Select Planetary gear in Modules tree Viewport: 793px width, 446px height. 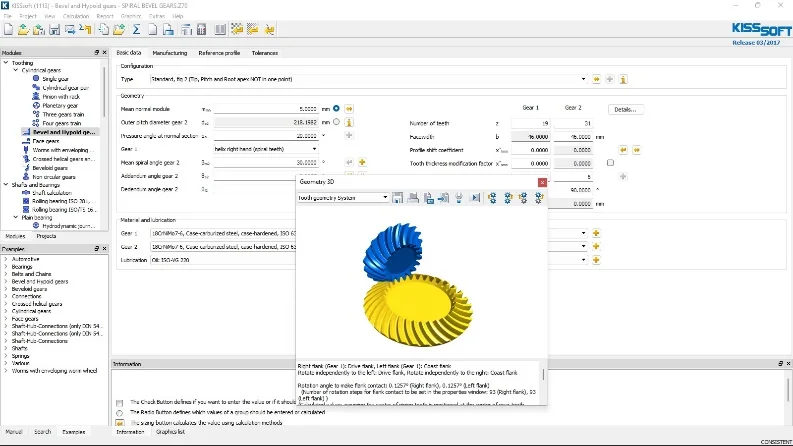coord(59,104)
